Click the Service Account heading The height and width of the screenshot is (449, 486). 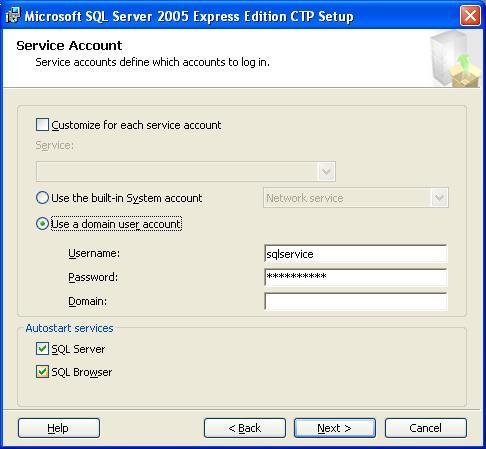point(69,45)
